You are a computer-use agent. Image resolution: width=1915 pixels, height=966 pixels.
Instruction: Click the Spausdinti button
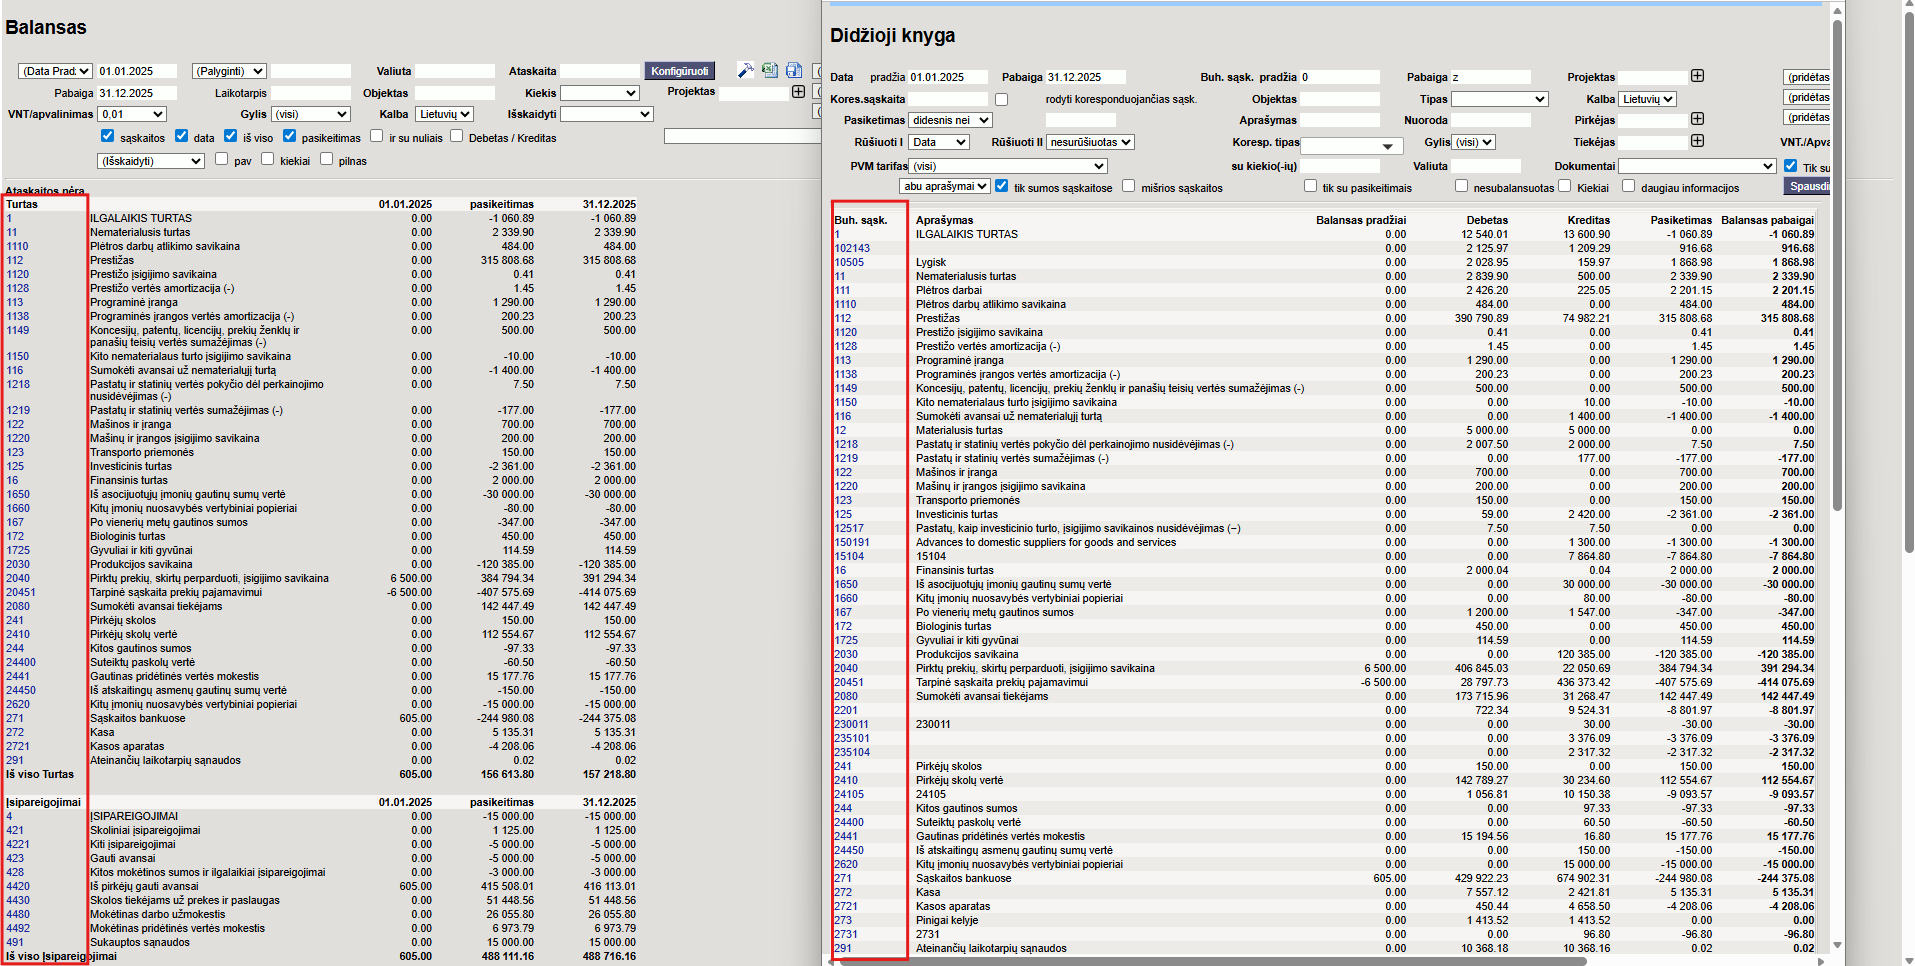1808,186
